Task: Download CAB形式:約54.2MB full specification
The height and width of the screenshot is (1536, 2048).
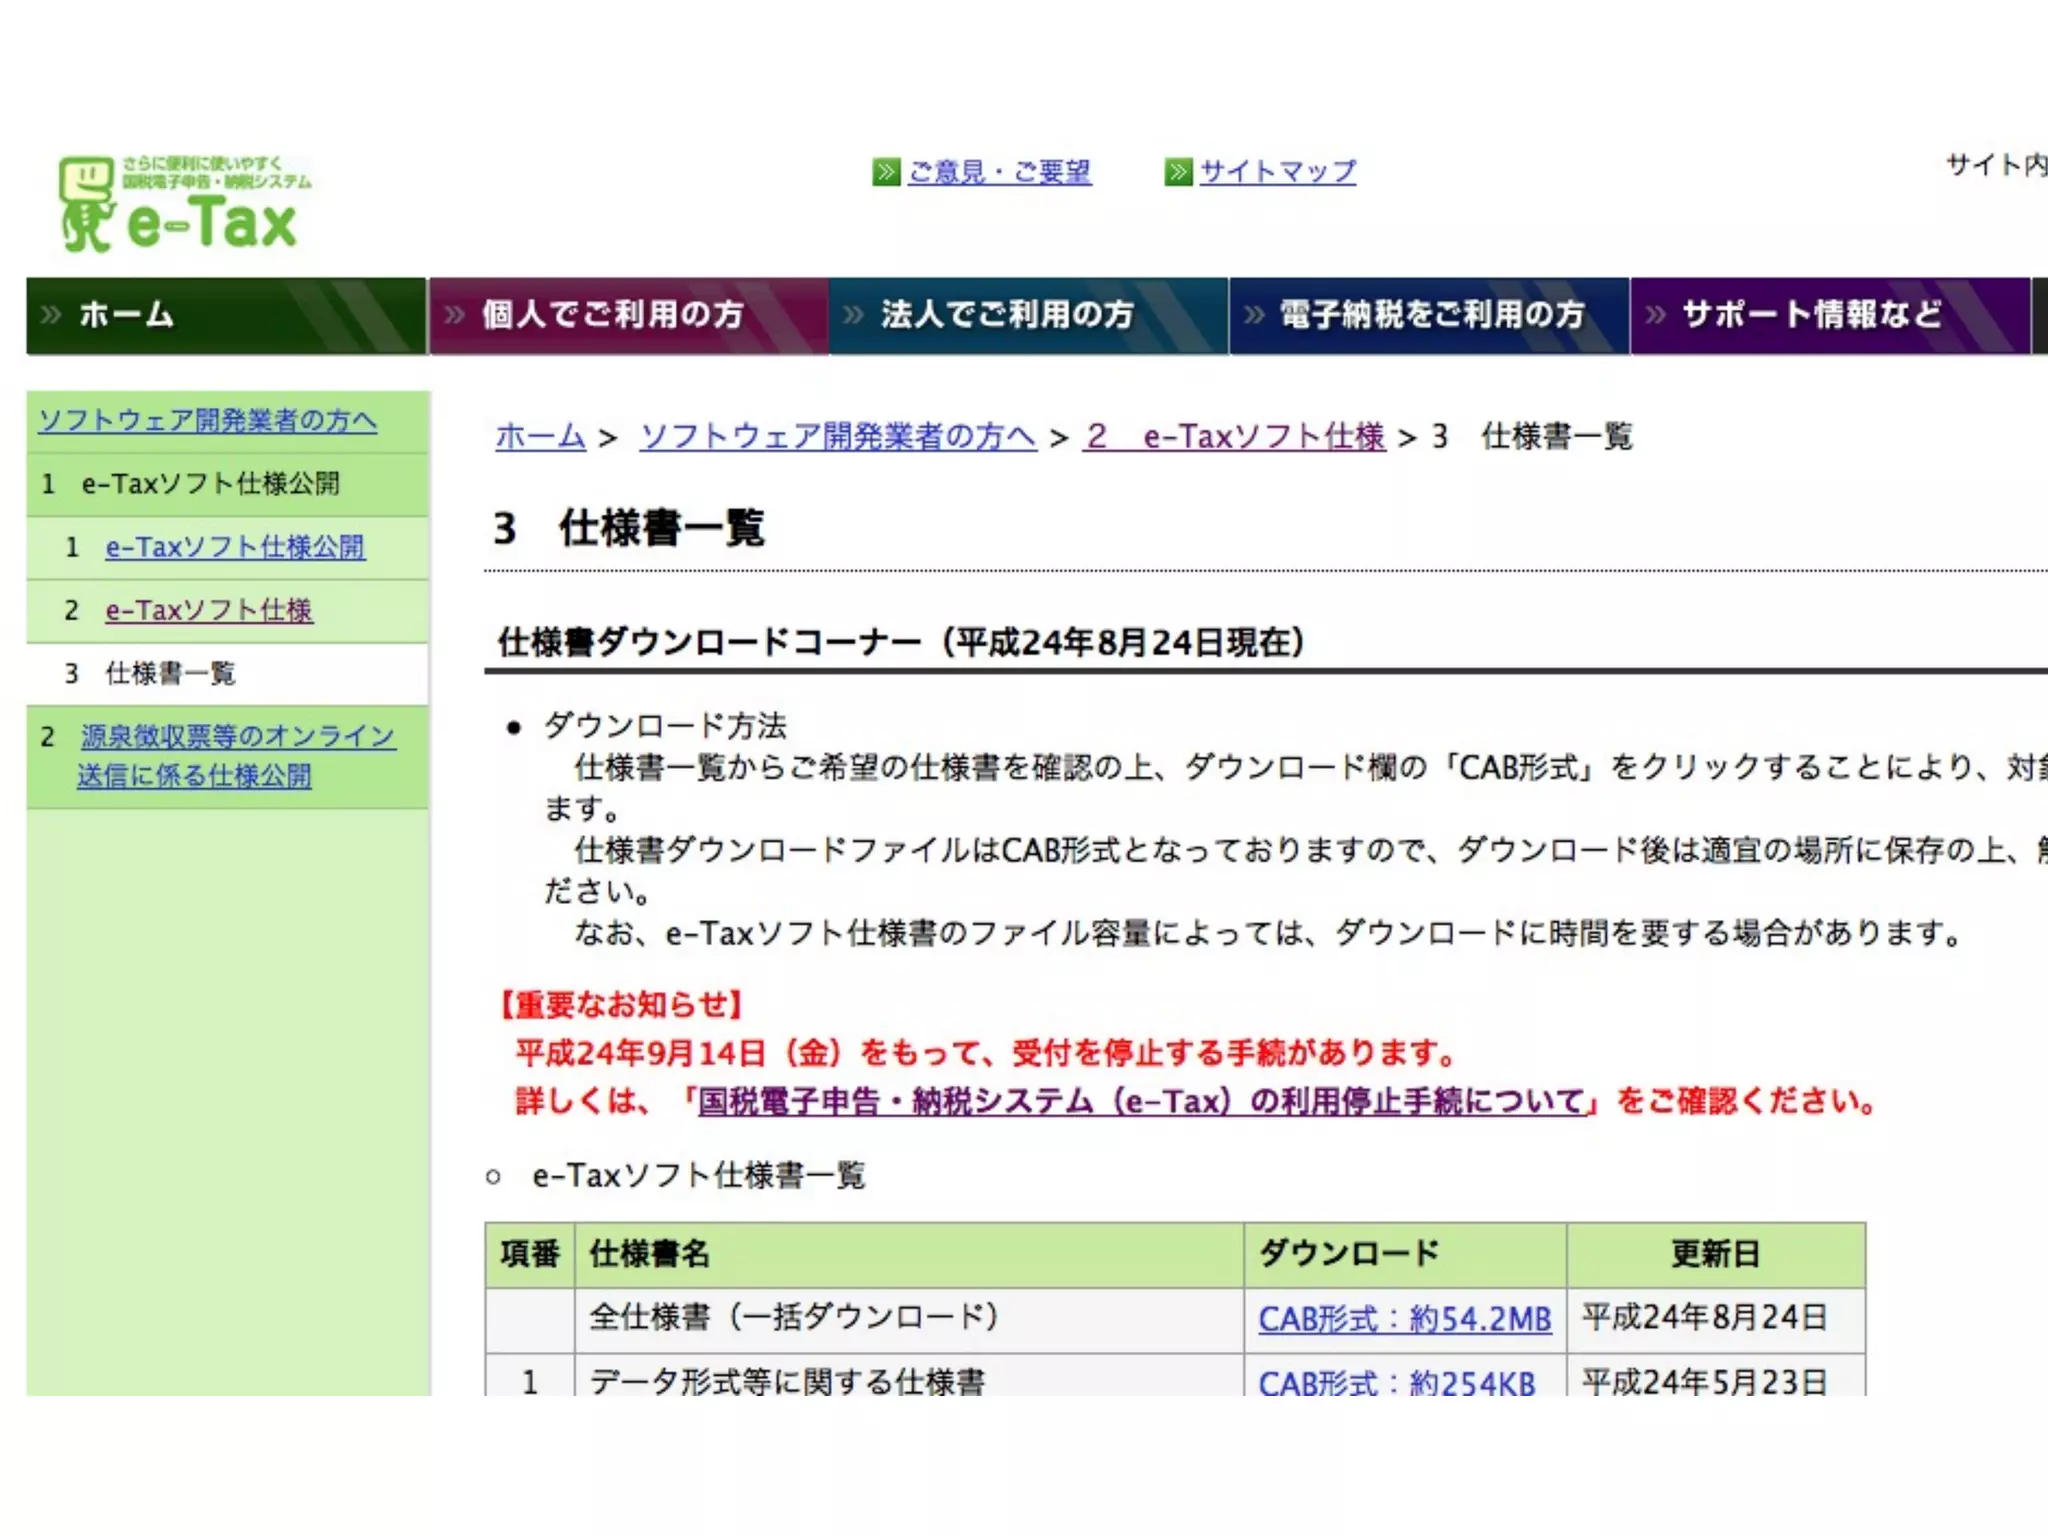Action: tap(1404, 1319)
